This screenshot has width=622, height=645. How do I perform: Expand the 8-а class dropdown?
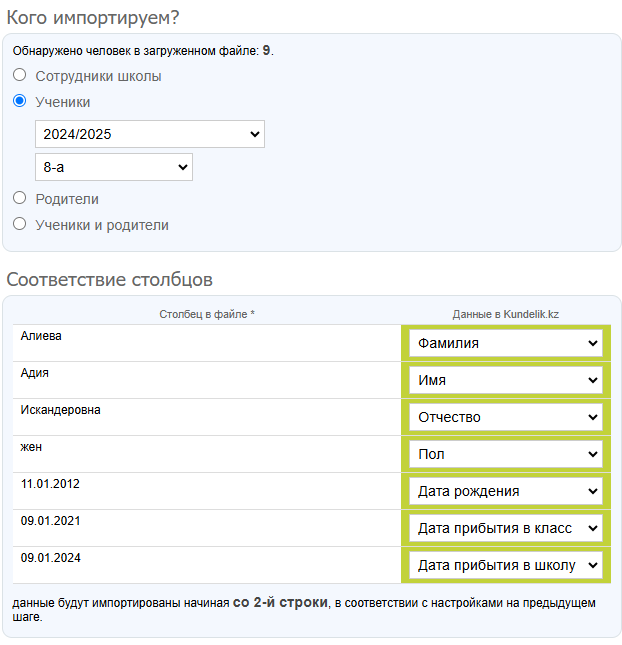pyautogui.click(x=113, y=167)
